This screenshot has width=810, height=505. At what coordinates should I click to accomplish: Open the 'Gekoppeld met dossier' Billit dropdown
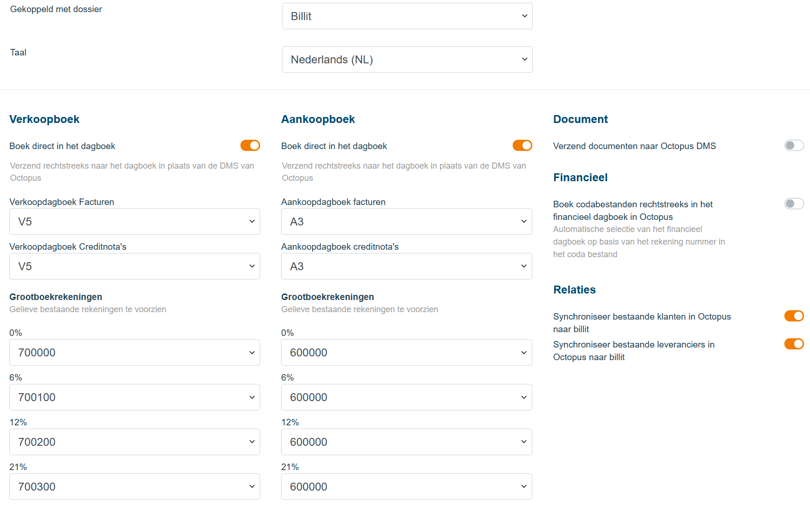pyautogui.click(x=407, y=16)
